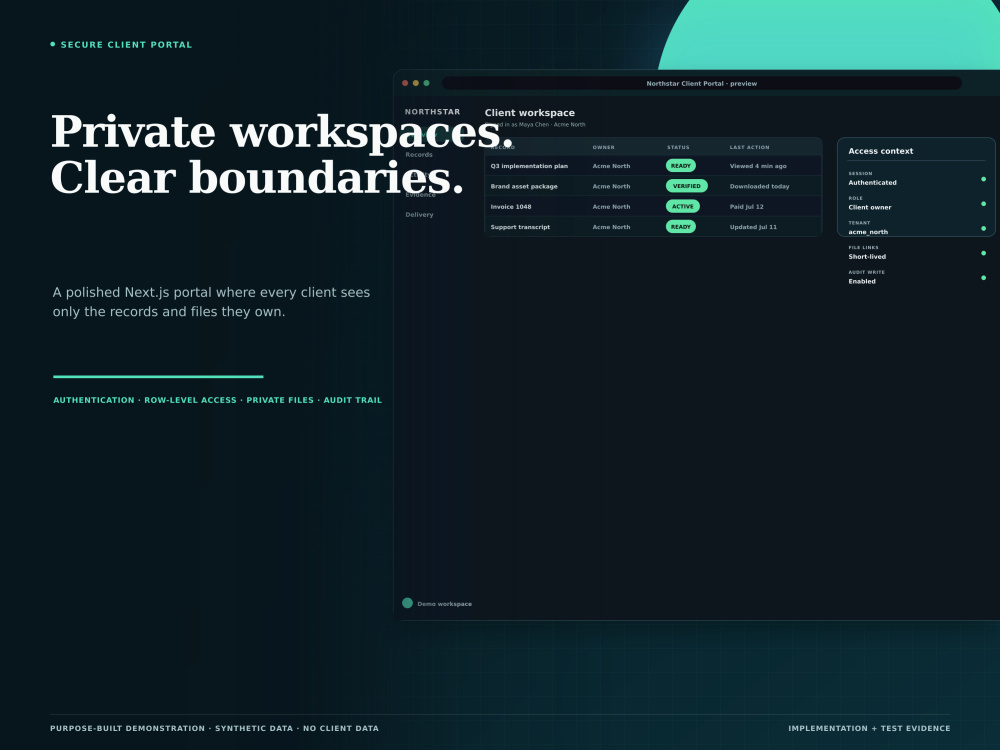The height and width of the screenshot is (750, 1000).
Task: Click the Authenticated session value
Action: [872, 182]
